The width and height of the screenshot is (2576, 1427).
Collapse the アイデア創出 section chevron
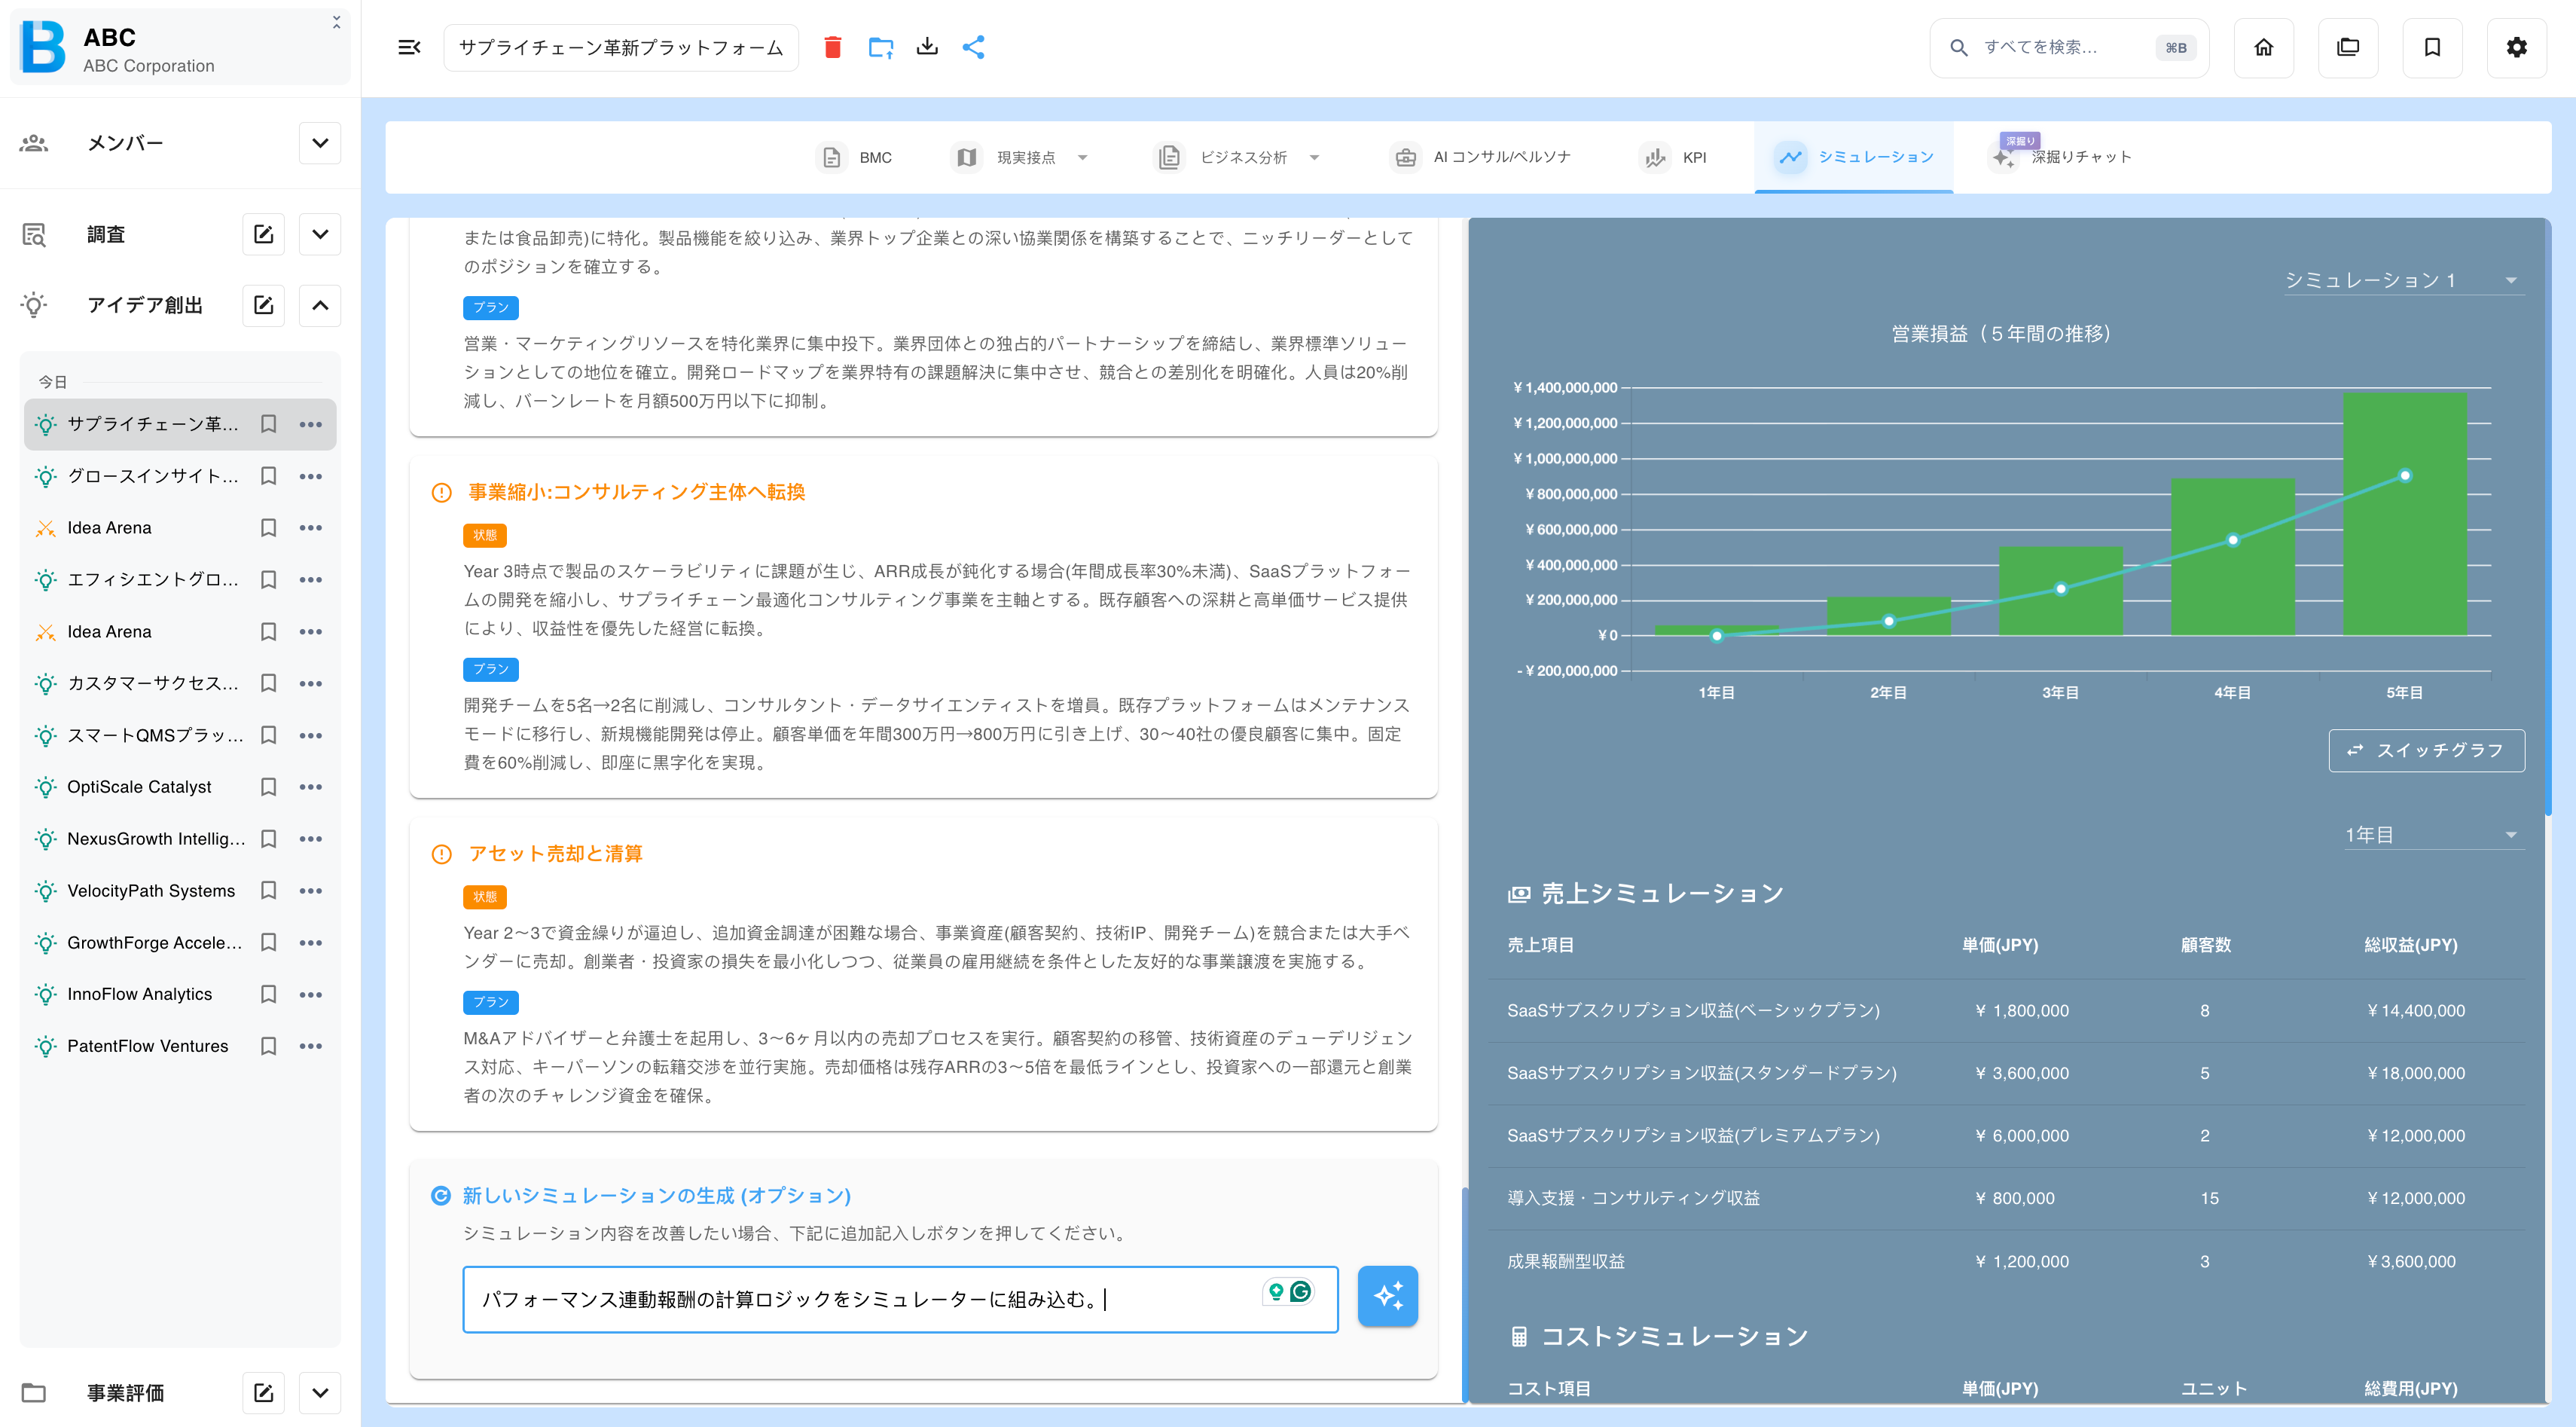point(320,305)
